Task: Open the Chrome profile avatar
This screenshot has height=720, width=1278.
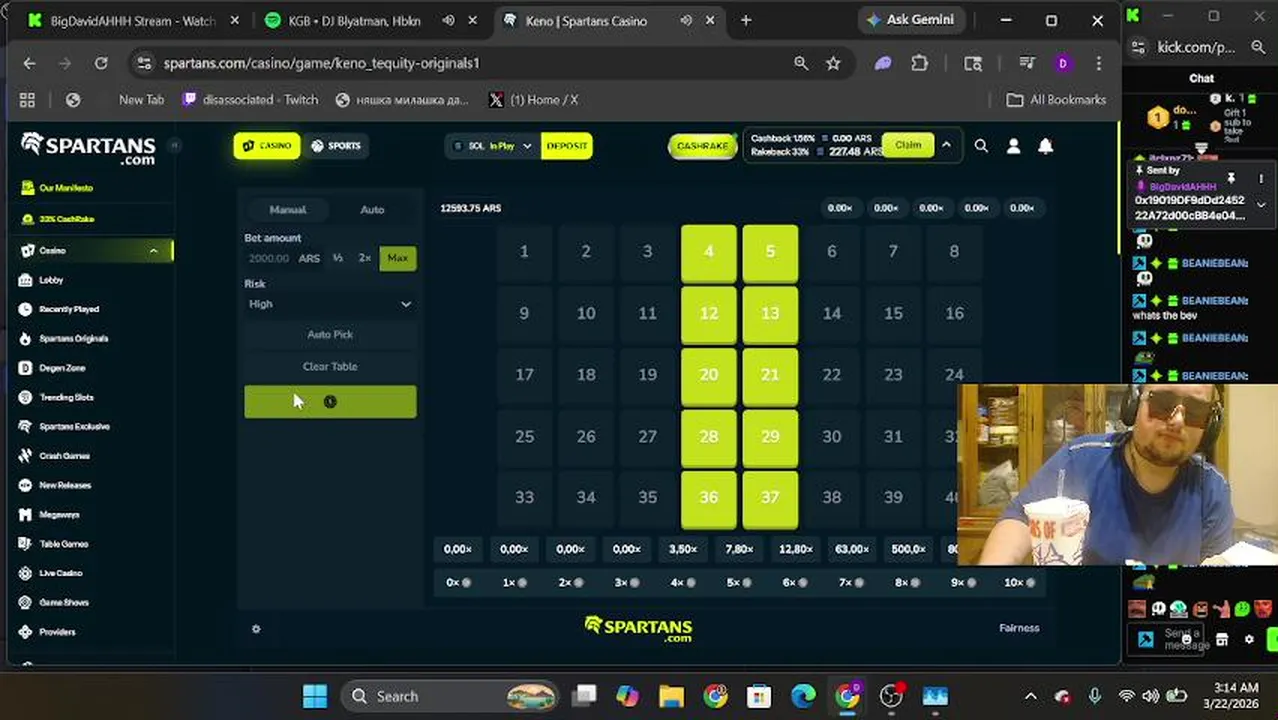Action: click(1063, 63)
